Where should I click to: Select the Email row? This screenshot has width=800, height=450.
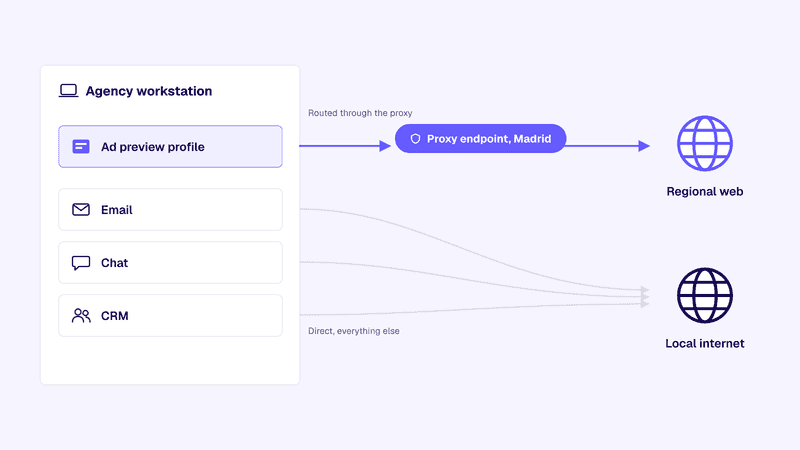click(x=170, y=210)
